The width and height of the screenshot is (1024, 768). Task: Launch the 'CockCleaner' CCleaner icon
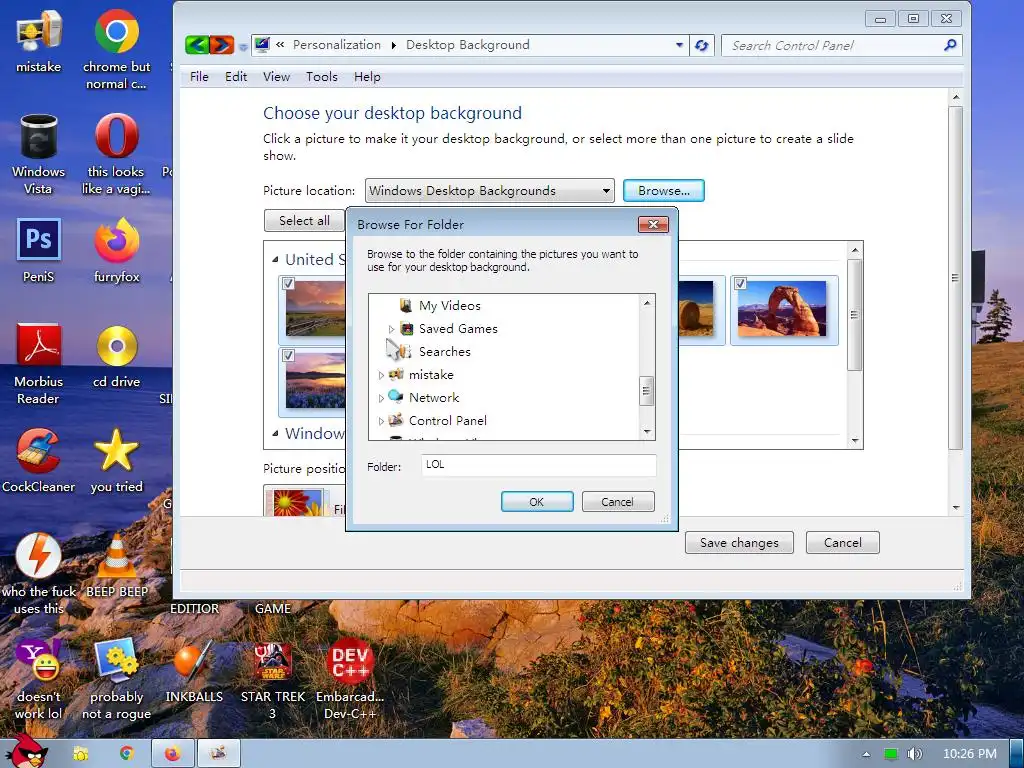click(x=39, y=461)
